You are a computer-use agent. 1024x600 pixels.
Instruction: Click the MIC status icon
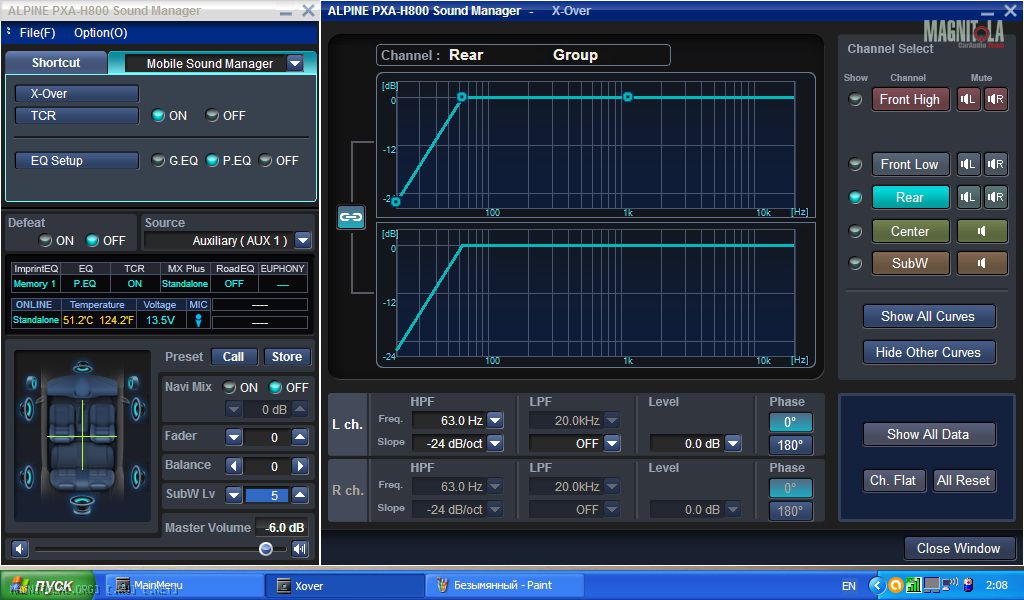click(199, 320)
